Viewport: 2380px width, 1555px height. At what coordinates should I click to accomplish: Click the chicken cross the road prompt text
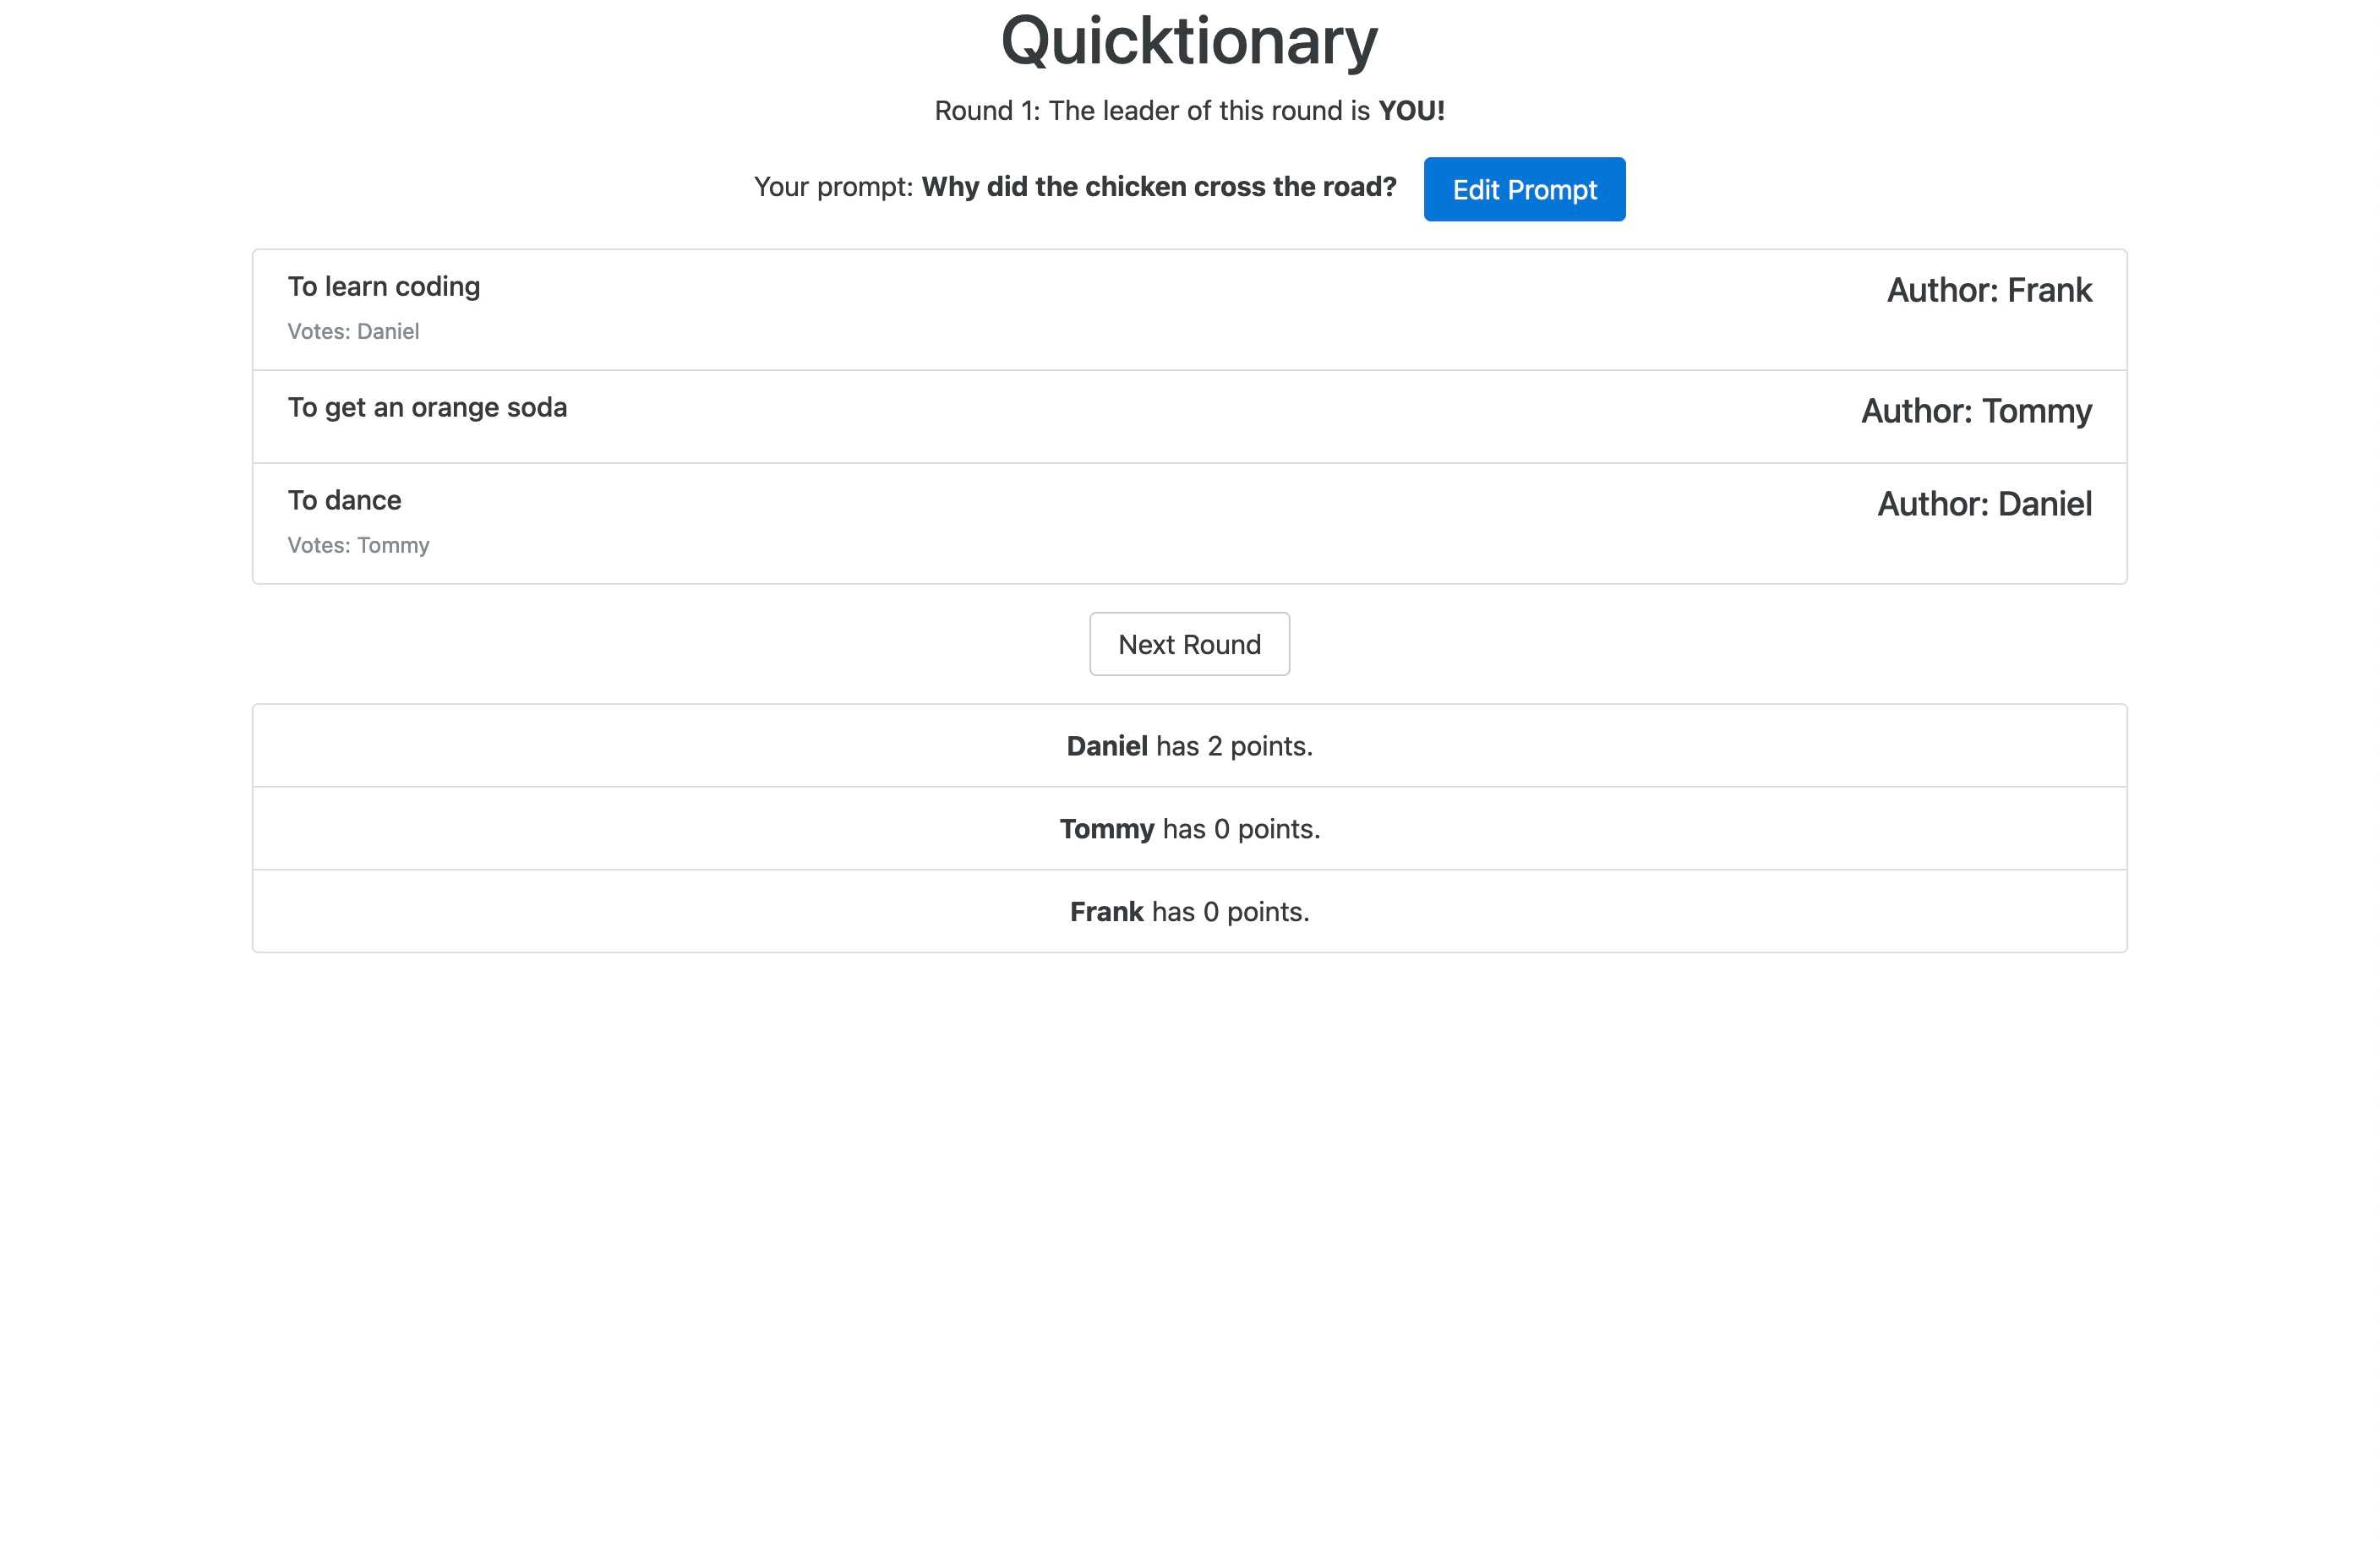[x=1159, y=186]
